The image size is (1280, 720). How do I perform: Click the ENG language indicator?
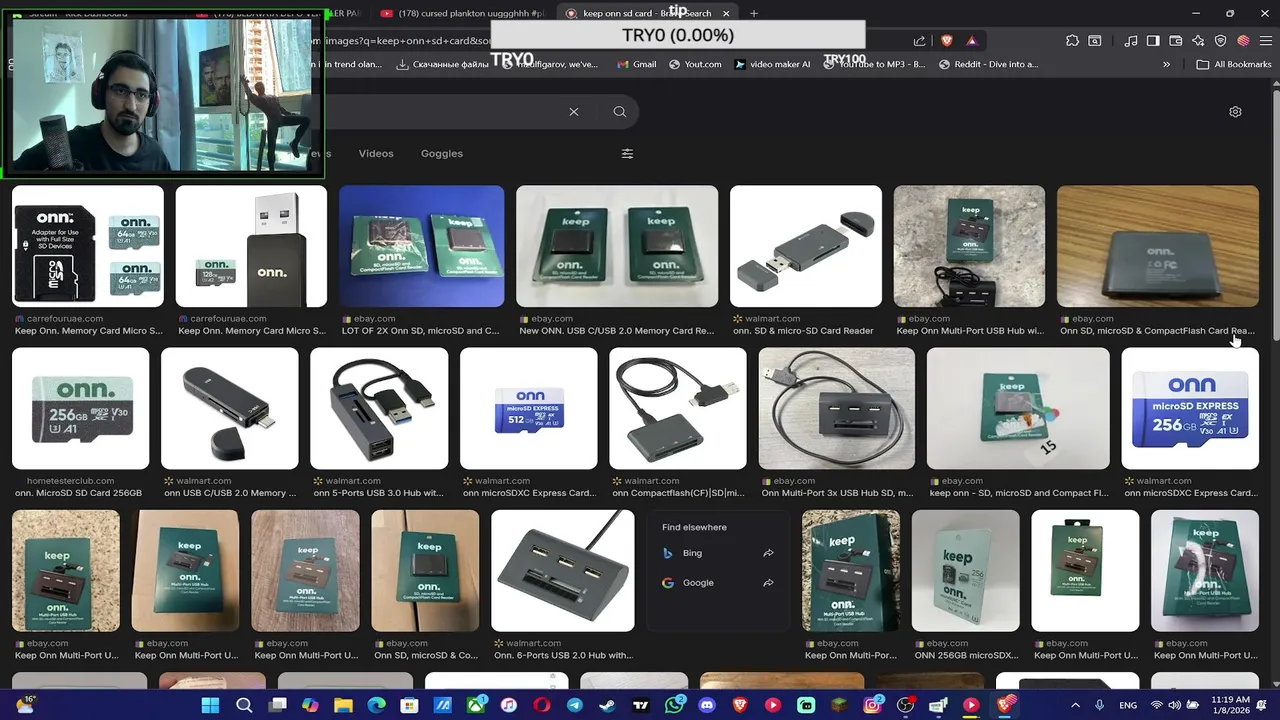coord(1128,705)
